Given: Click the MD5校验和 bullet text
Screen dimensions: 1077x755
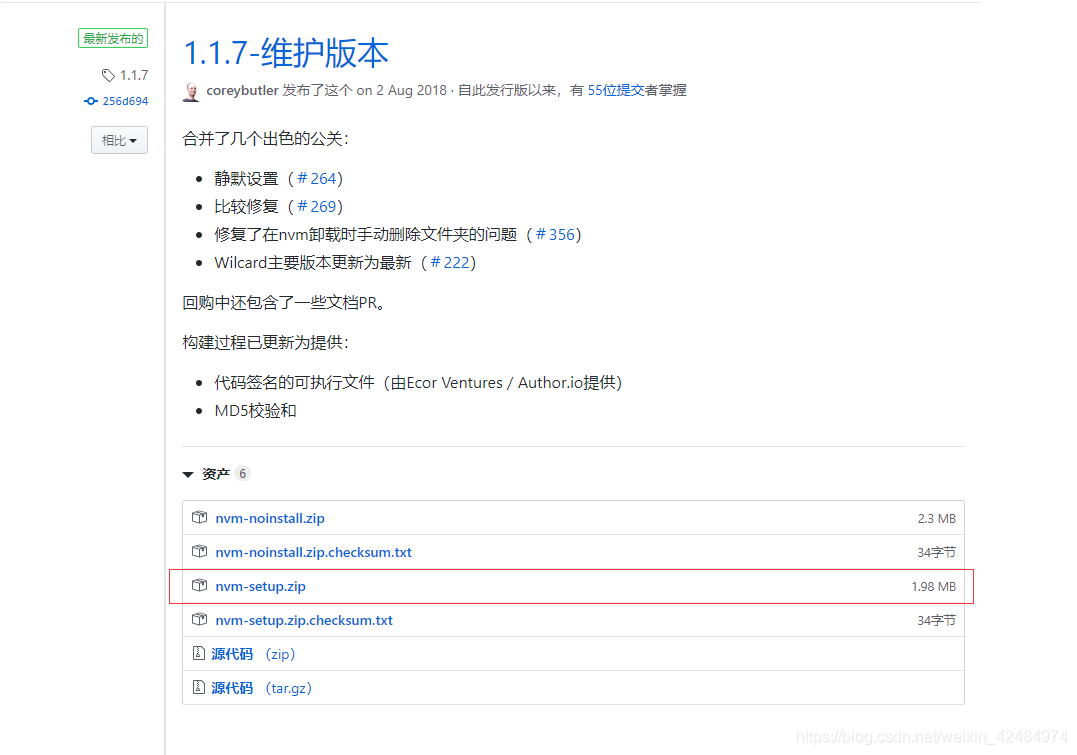Looking at the screenshot, I should pyautogui.click(x=256, y=411).
